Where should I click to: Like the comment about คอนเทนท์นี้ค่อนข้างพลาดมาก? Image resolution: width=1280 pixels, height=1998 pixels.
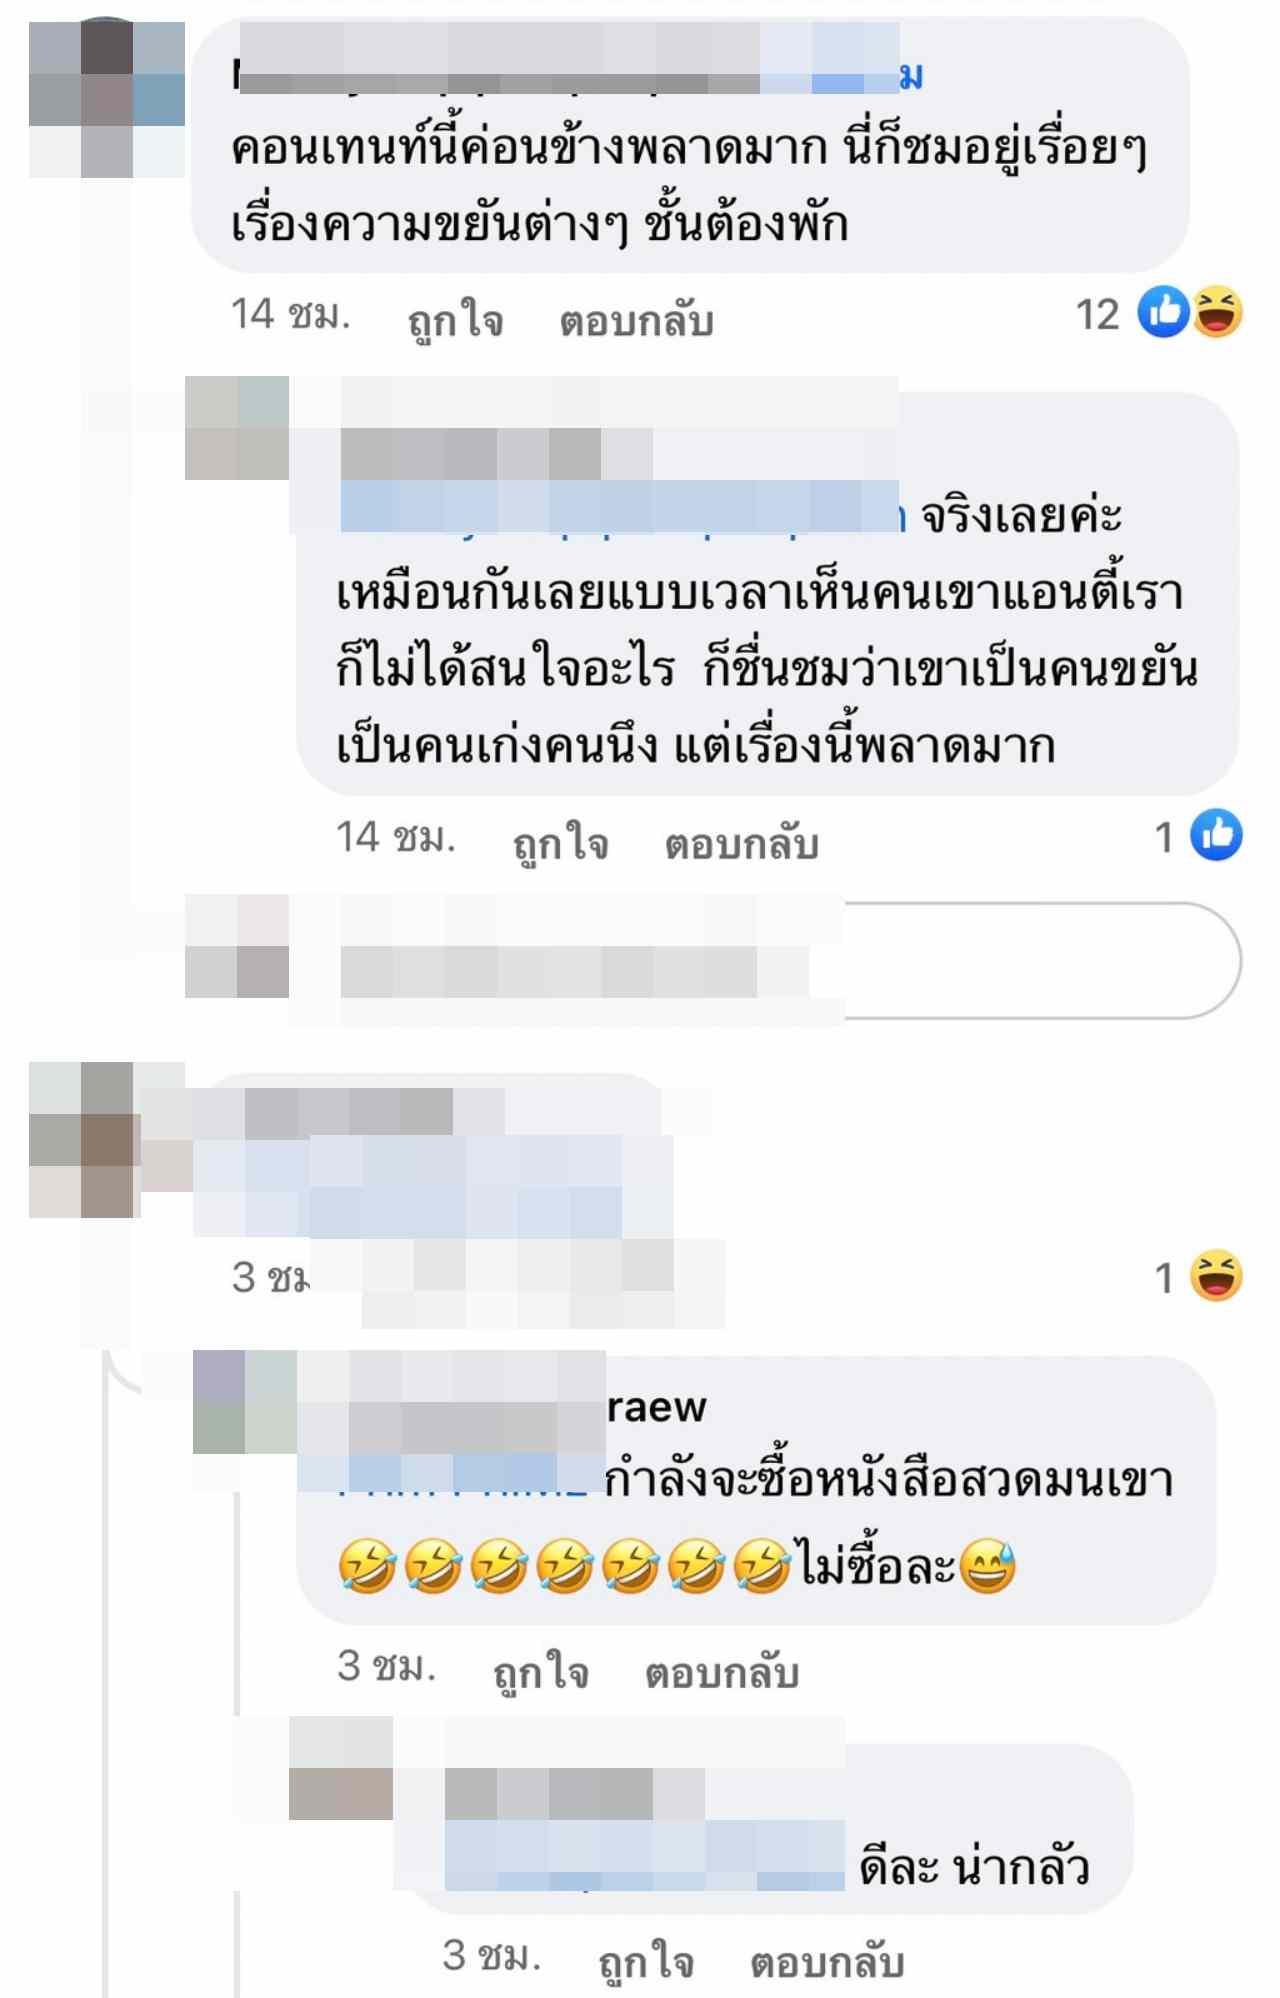[x=455, y=321]
